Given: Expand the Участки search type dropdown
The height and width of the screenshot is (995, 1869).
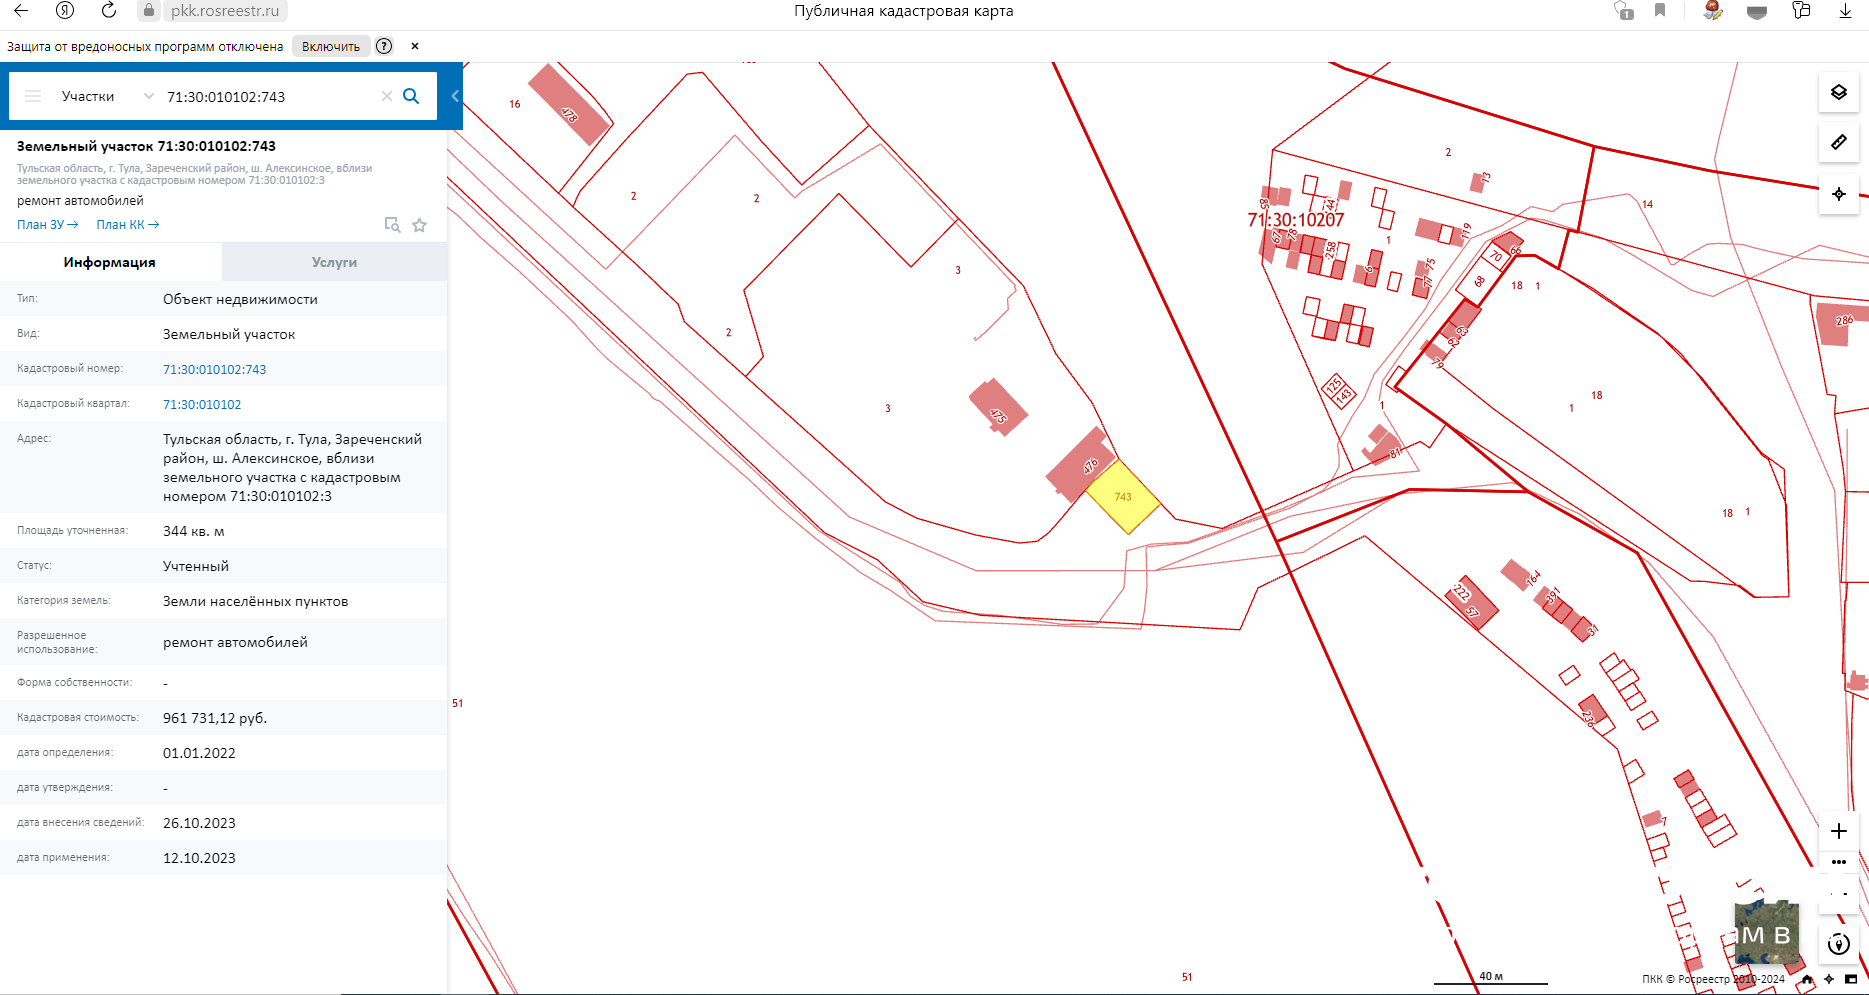Looking at the screenshot, I should tap(148, 96).
